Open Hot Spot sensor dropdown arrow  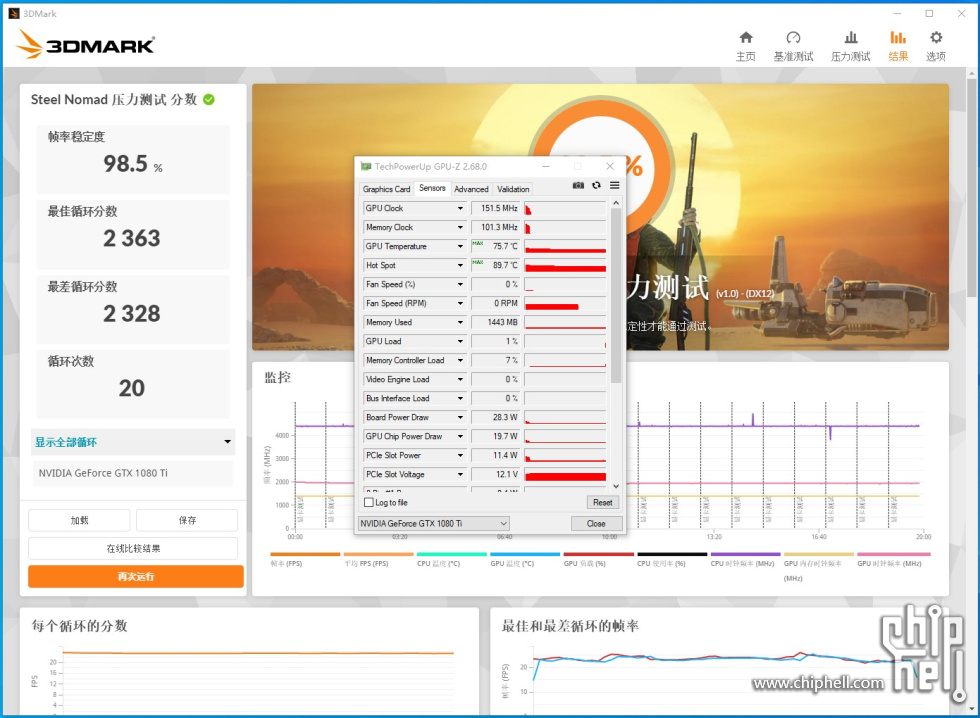coord(460,266)
